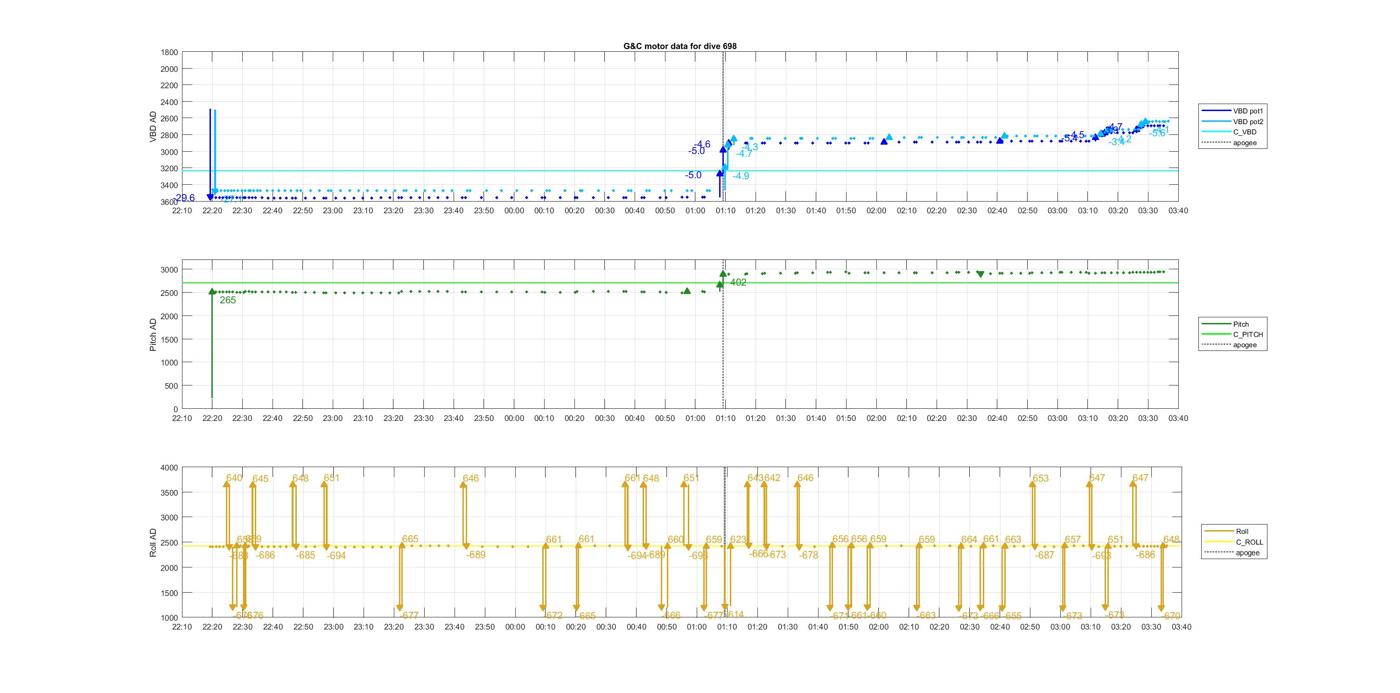
Task: Click the title "G&C motor data for dive 698"
Action: point(680,46)
